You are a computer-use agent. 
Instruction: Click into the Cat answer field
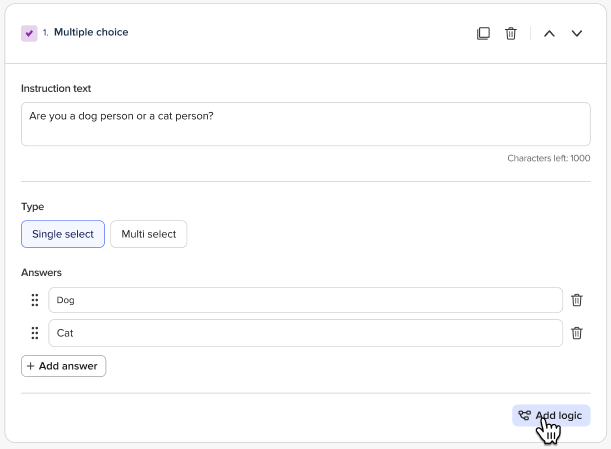306,333
